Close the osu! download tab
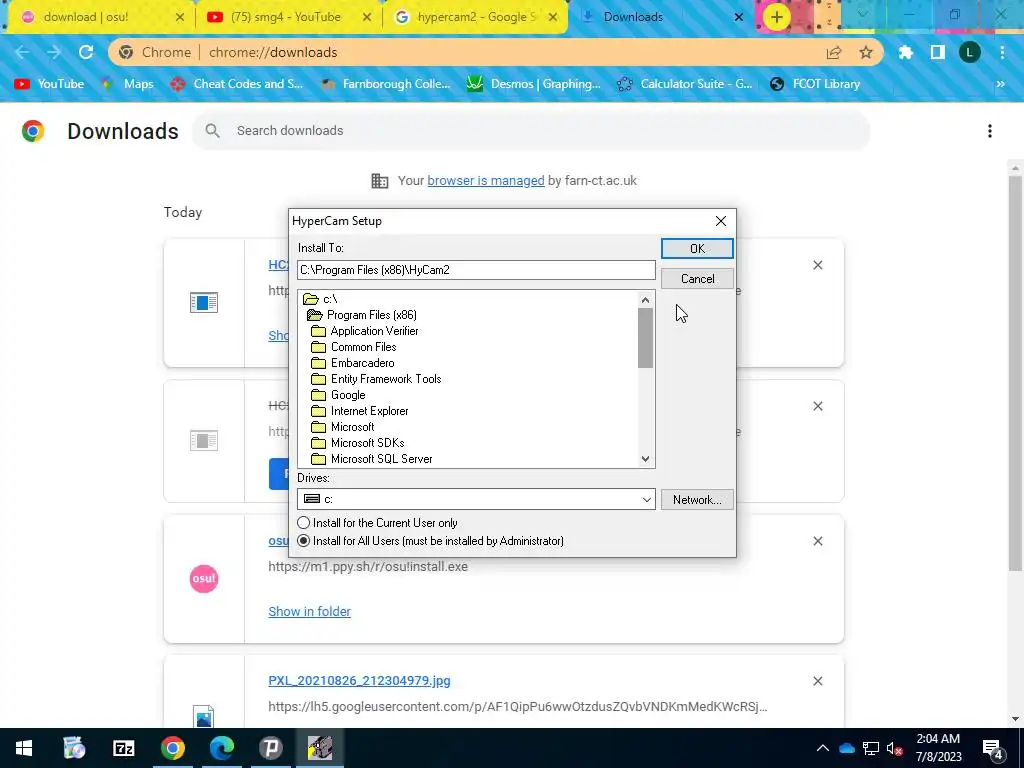Image resolution: width=1024 pixels, height=768 pixels. tap(180, 17)
